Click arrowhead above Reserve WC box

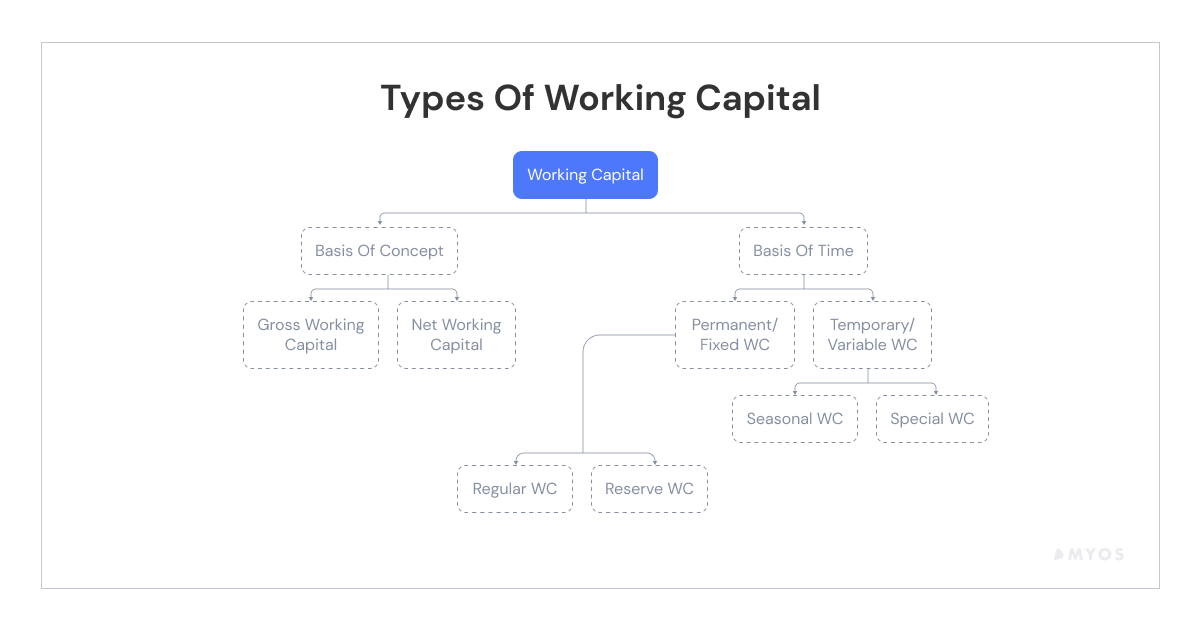point(655,461)
